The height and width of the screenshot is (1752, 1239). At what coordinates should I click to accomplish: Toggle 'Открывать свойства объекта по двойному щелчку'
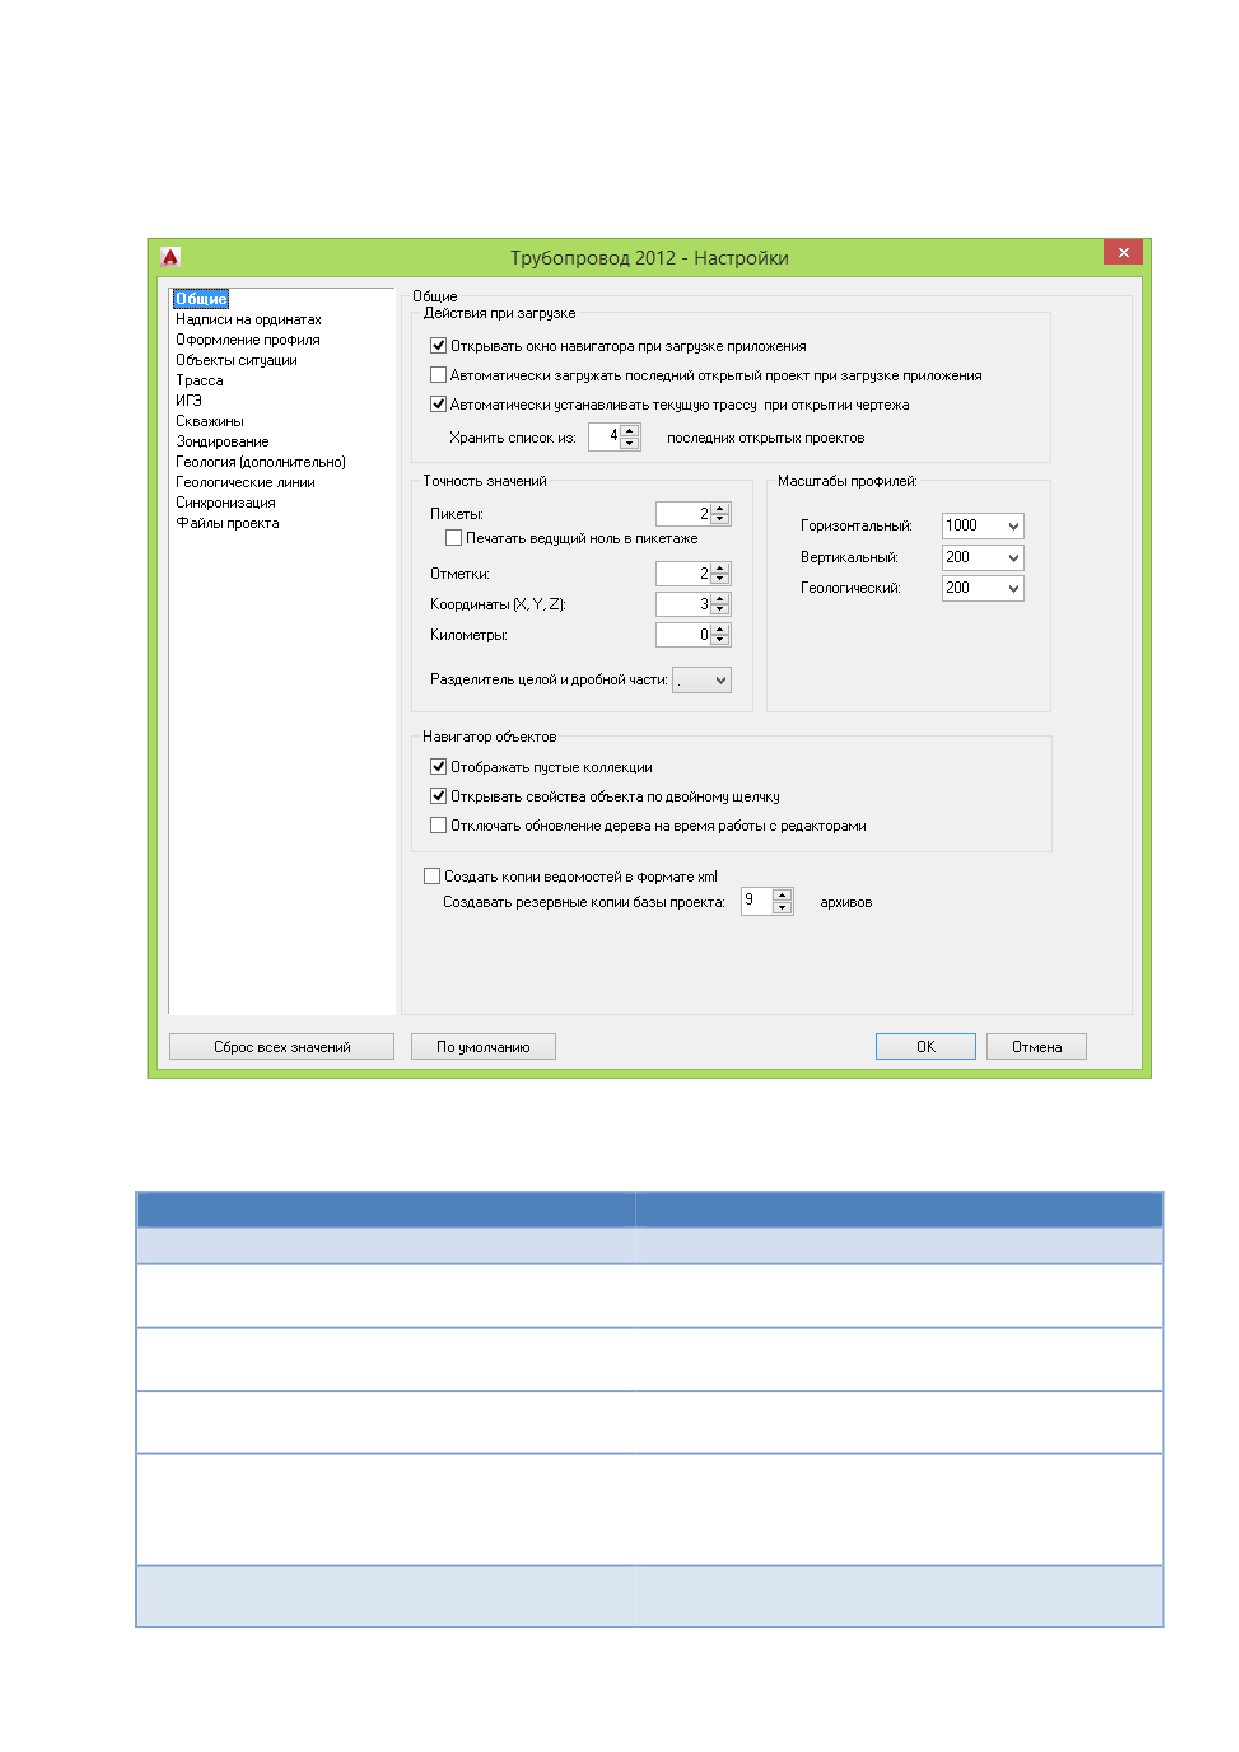coord(438,797)
